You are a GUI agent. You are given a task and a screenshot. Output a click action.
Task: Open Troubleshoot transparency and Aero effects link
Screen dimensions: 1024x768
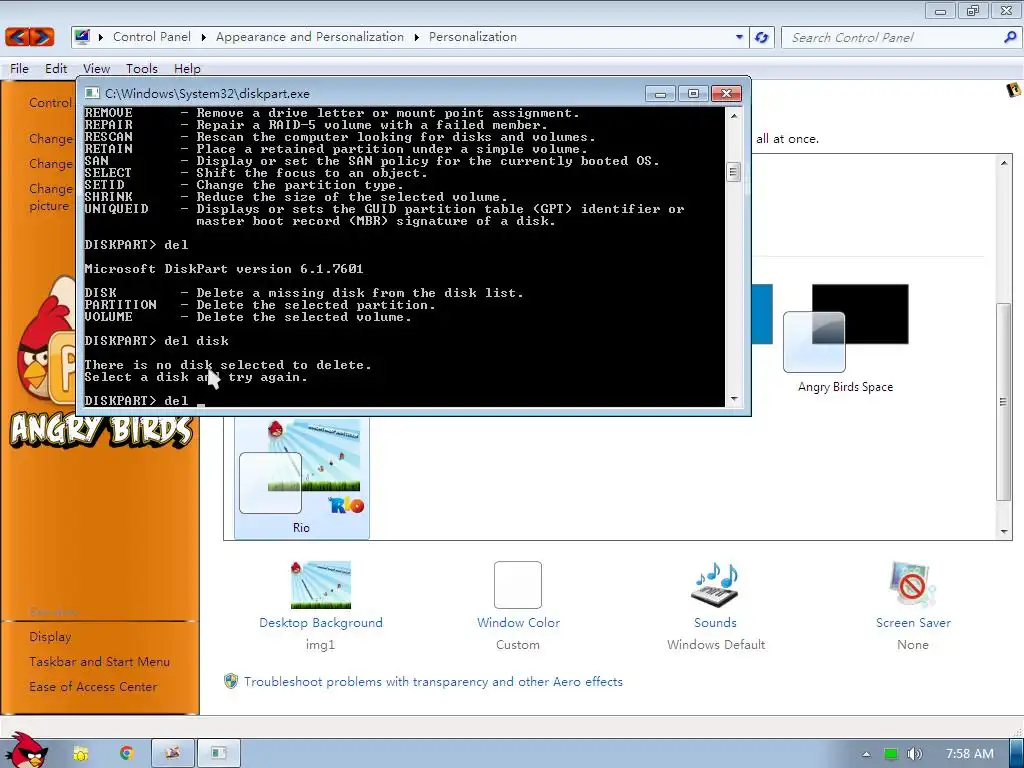tap(433, 681)
